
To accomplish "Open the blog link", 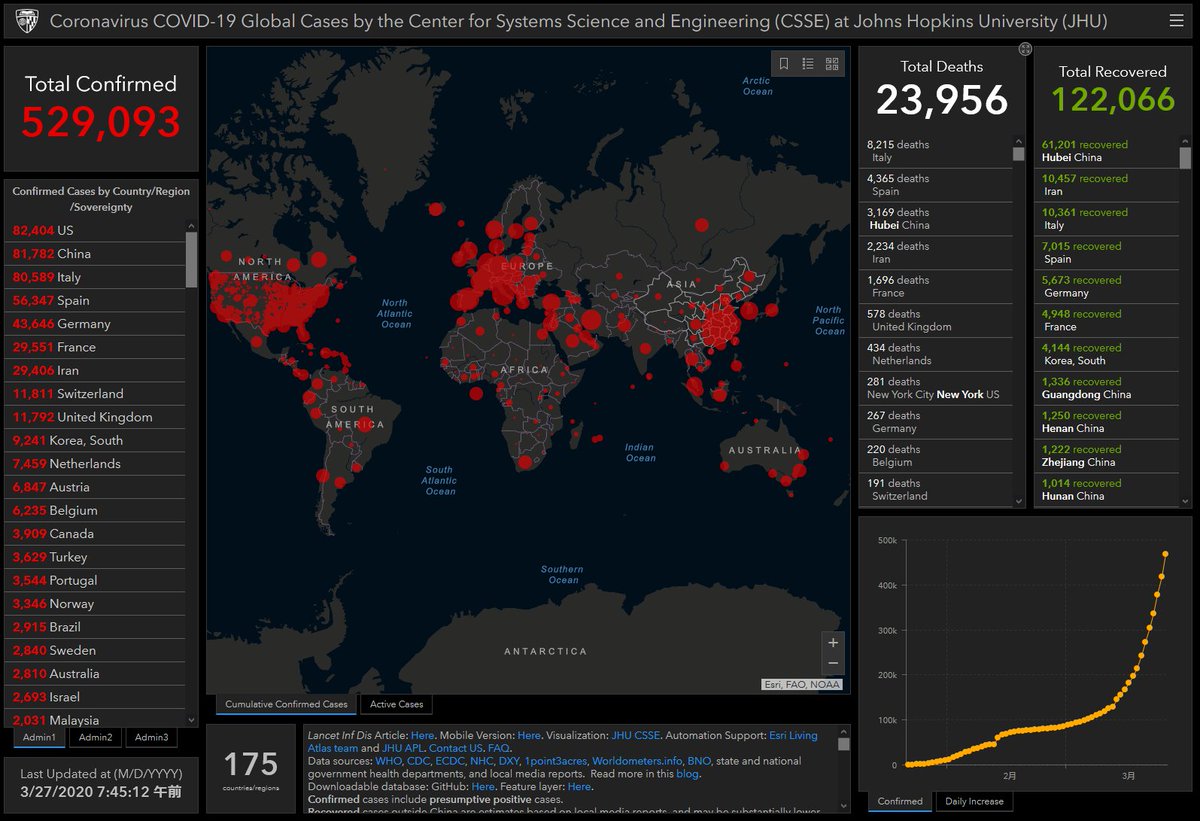I will coord(687,774).
